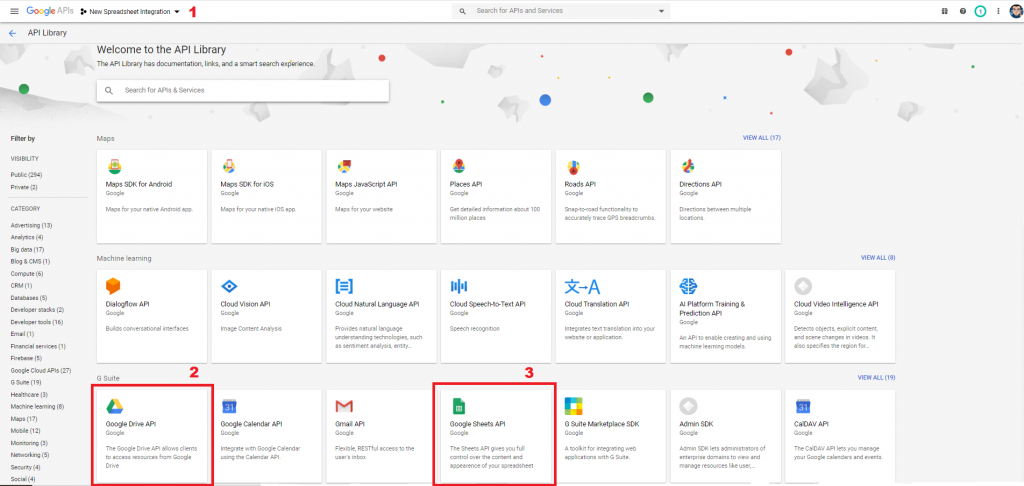Click the AI Platform brain icon
This screenshot has height=486, width=1024.
tap(688, 286)
